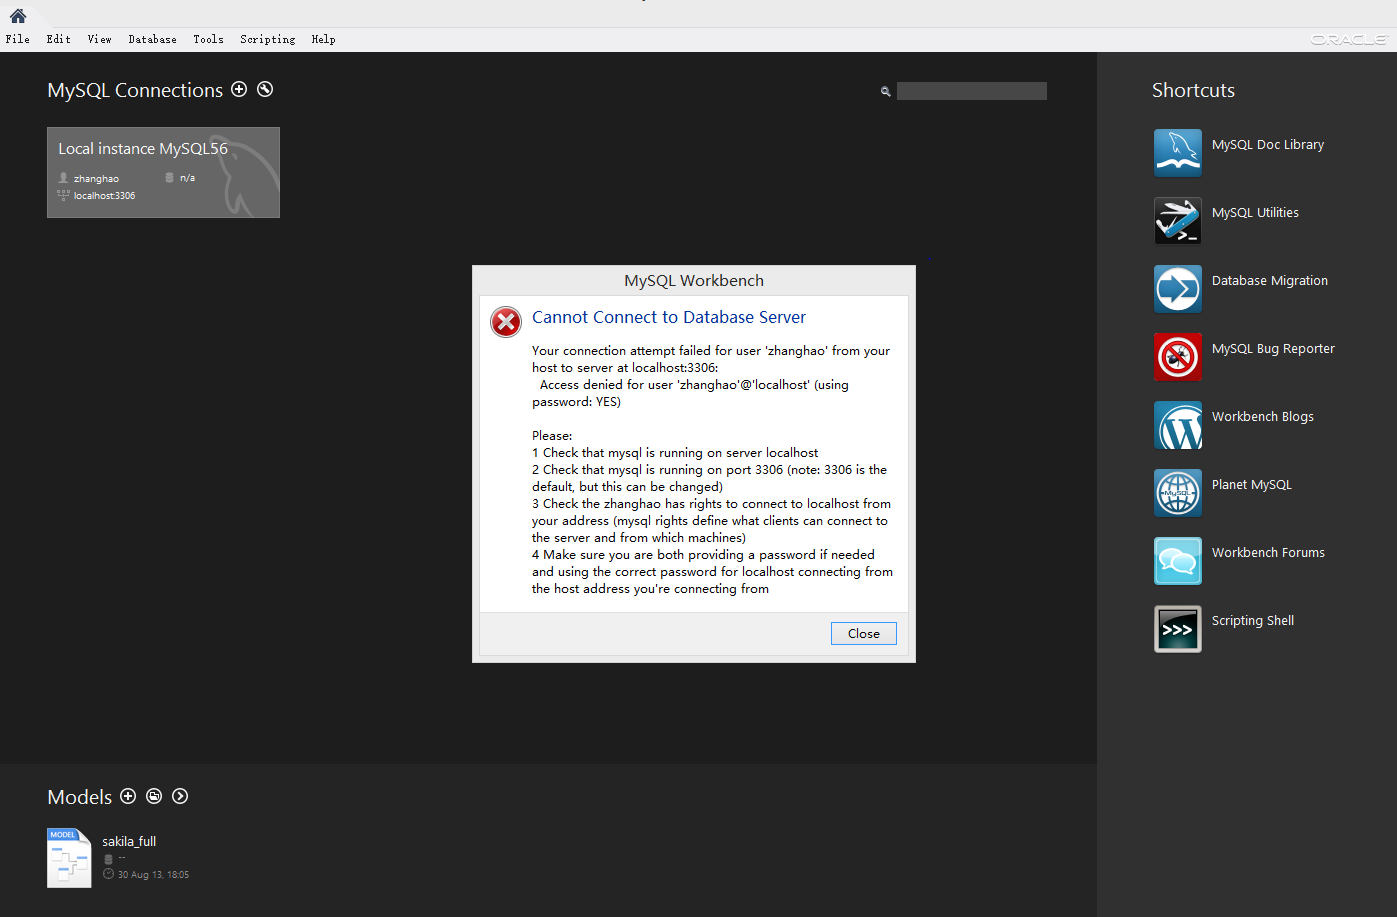The image size is (1397, 917).
Task: Click the MySQL Doc Library link
Action: [1268, 145]
